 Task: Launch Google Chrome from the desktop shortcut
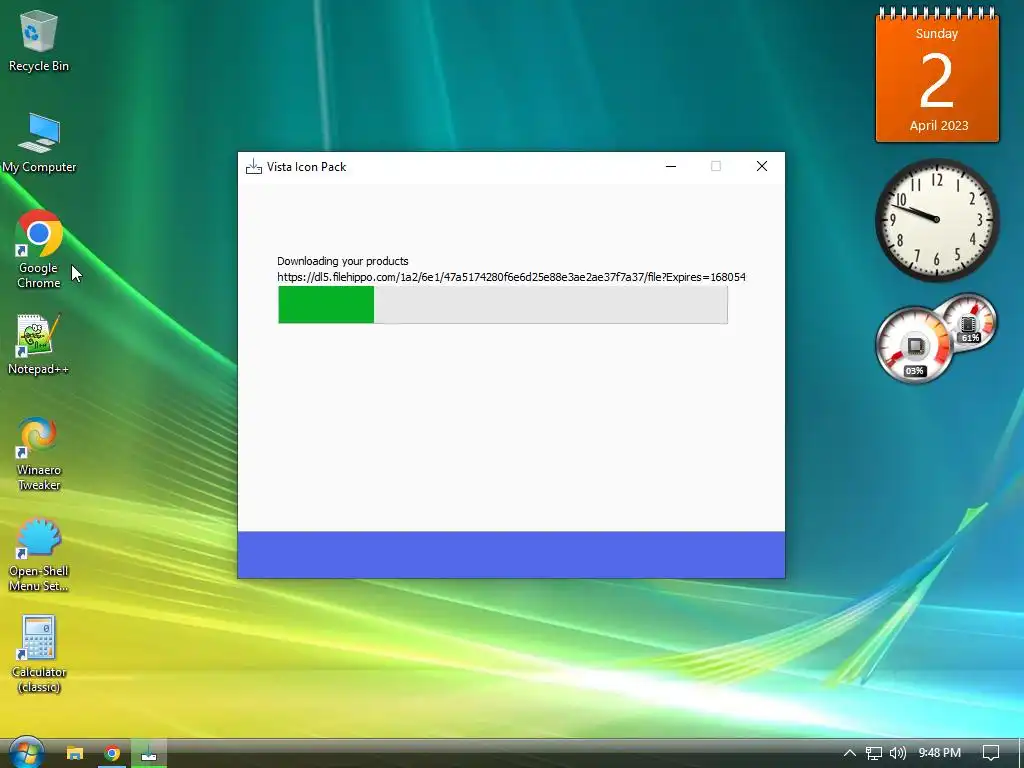(39, 249)
